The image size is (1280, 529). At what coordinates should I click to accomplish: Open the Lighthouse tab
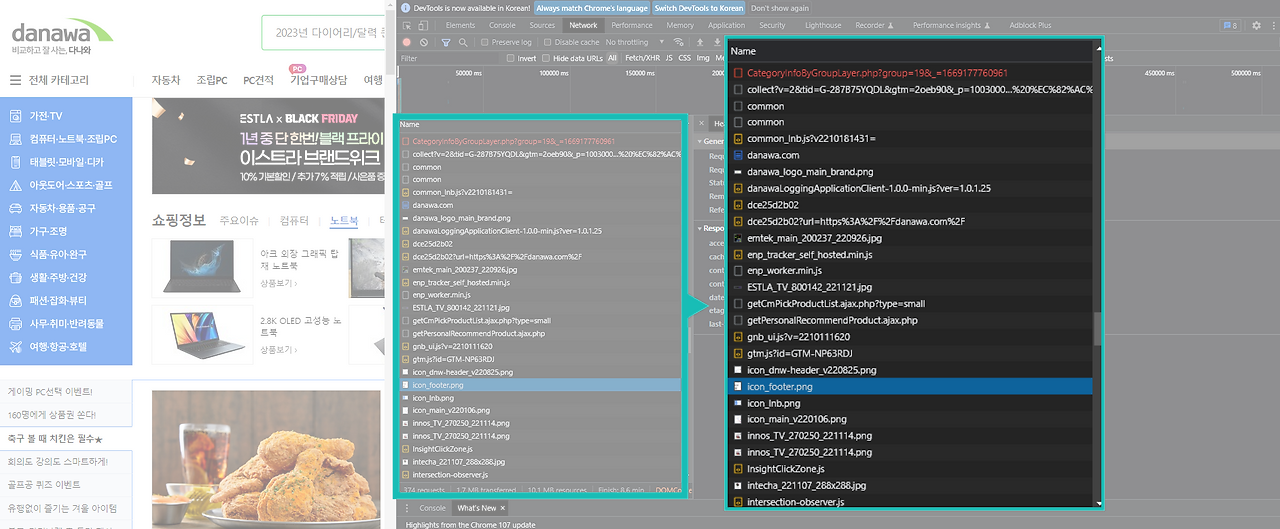pos(823,25)
